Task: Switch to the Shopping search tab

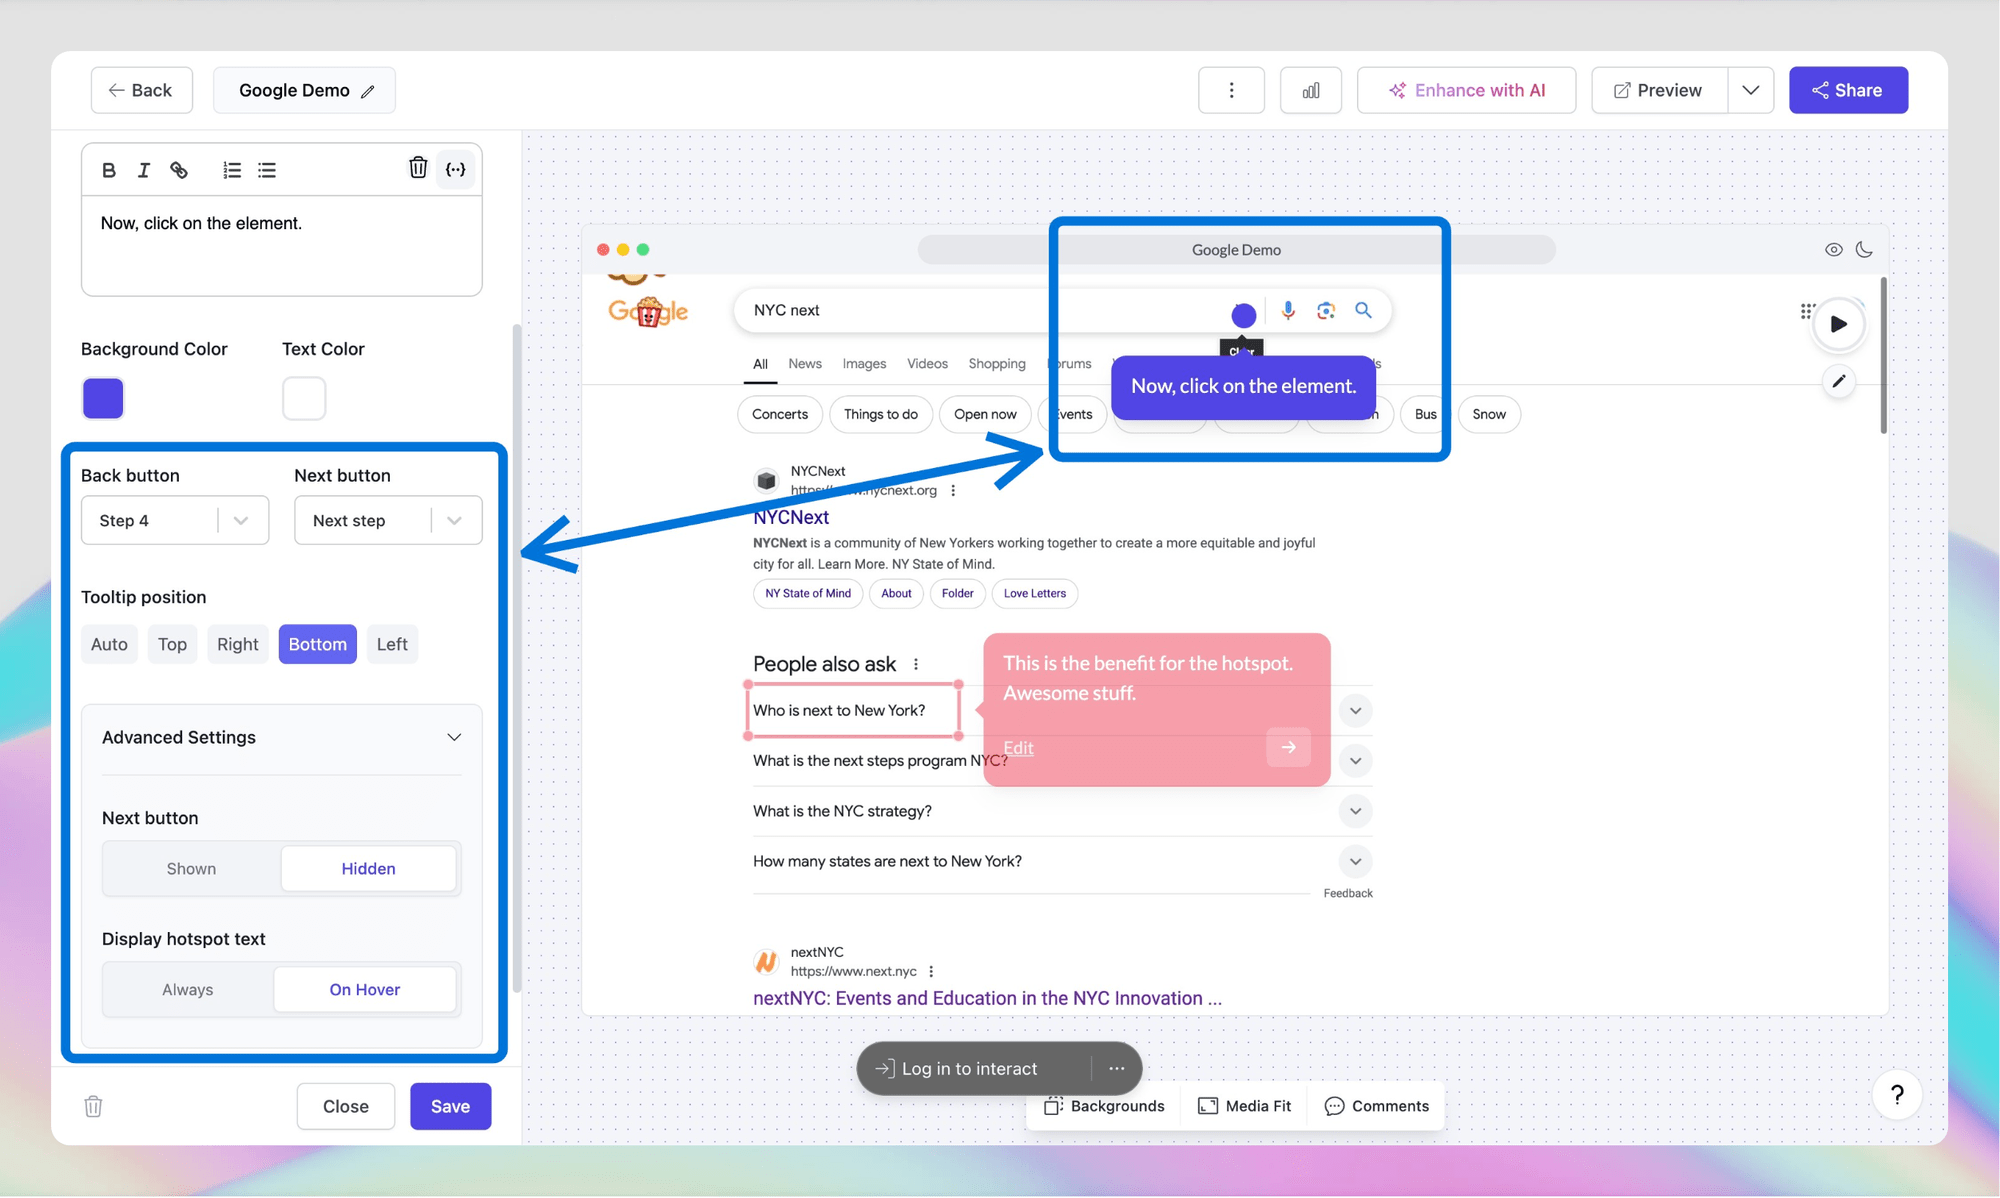Action: (997, 363)
